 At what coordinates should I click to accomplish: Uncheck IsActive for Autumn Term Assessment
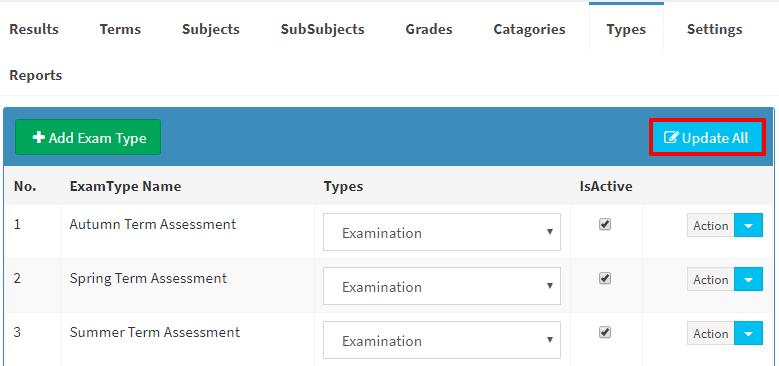click(605, 224)
